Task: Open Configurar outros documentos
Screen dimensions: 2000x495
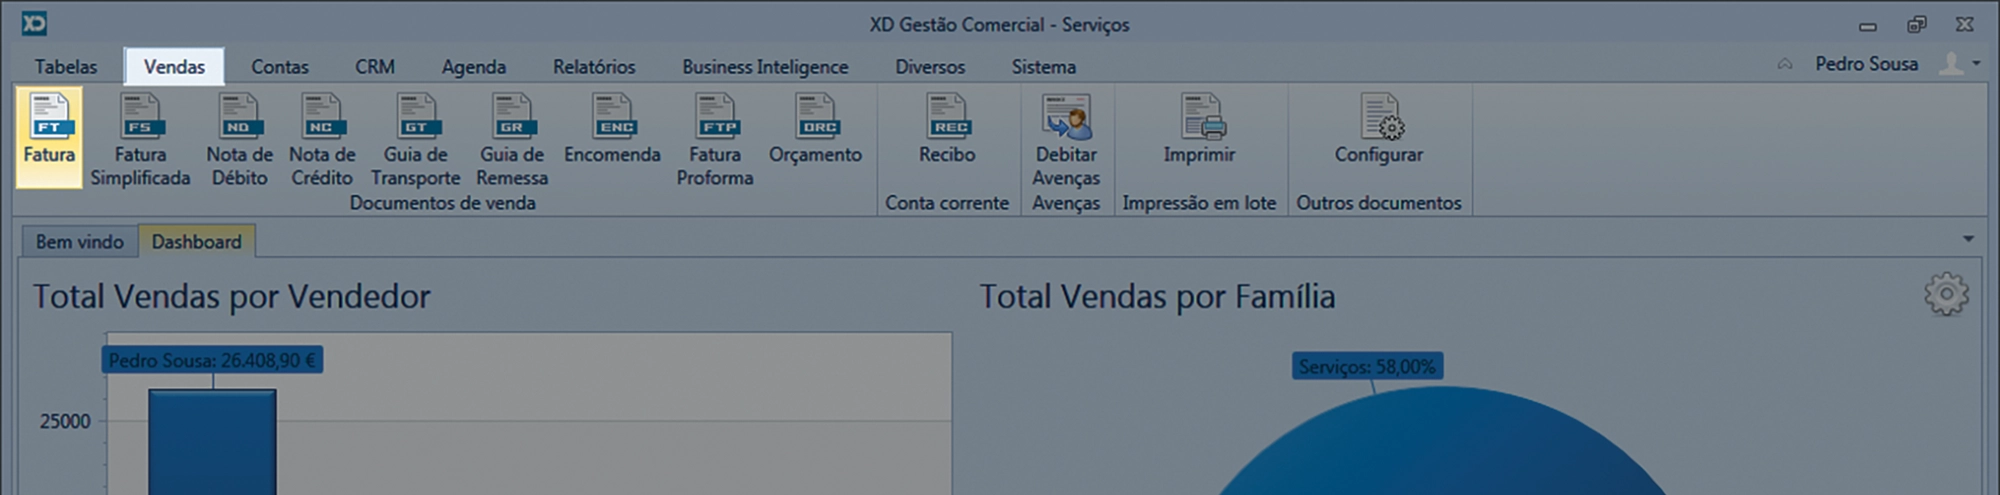Action: pos(1379,130)
